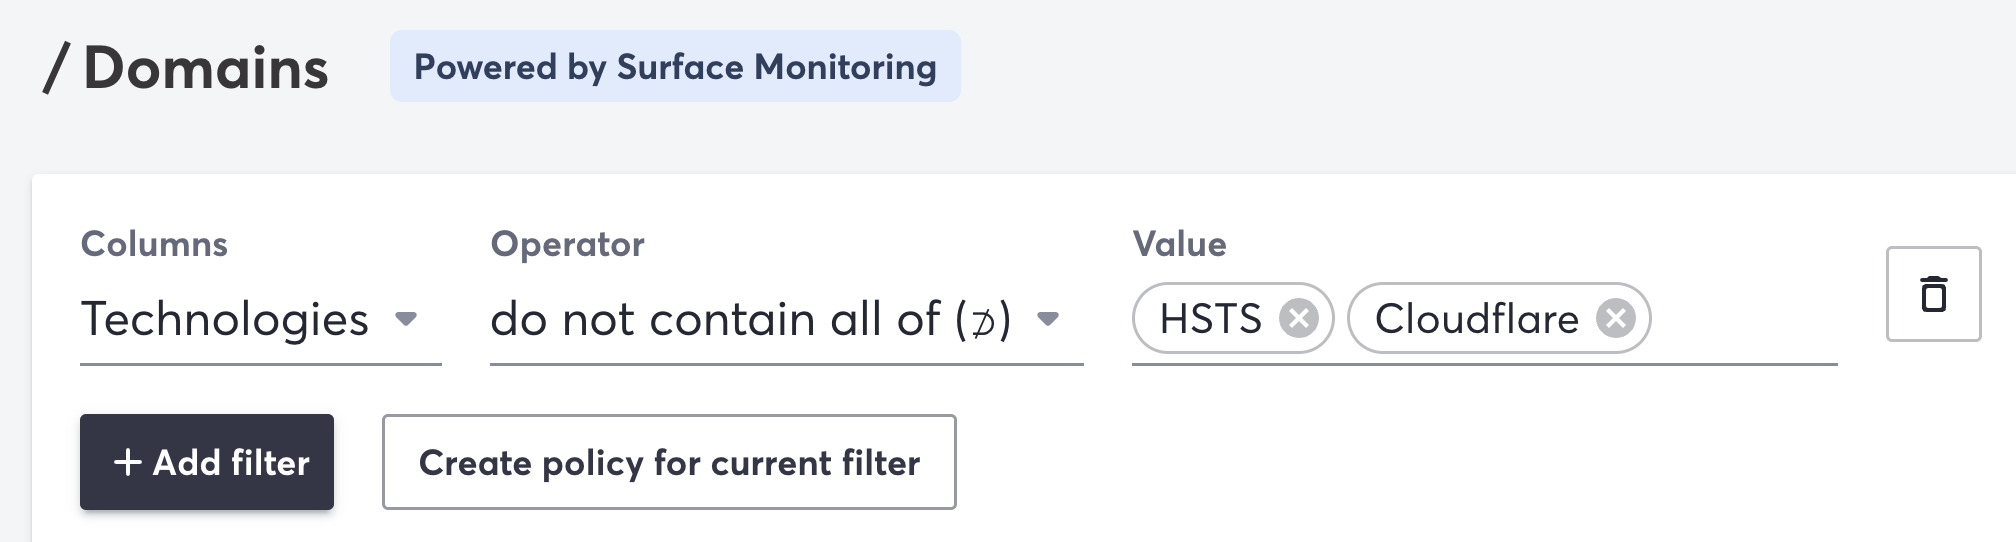
Task: Select the HSTS chip label
Action: tap(1210, 319)
